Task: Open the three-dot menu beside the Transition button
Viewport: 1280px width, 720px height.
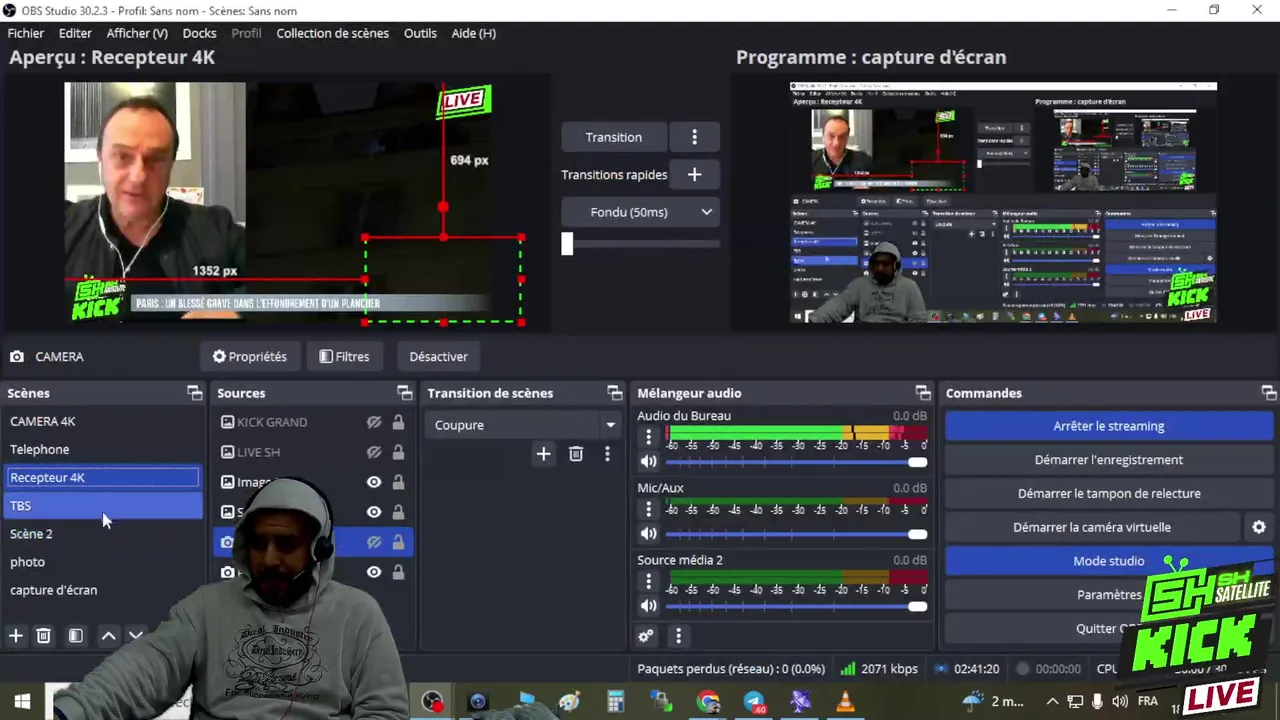Action: [694, 137]
